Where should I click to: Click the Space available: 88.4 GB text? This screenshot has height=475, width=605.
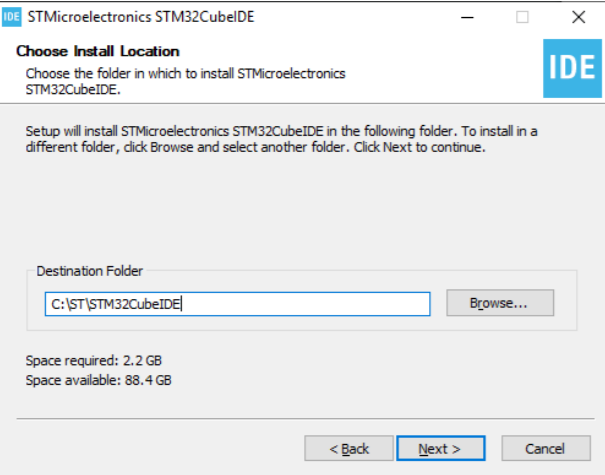pyautogui.click(x=98, y=380)
